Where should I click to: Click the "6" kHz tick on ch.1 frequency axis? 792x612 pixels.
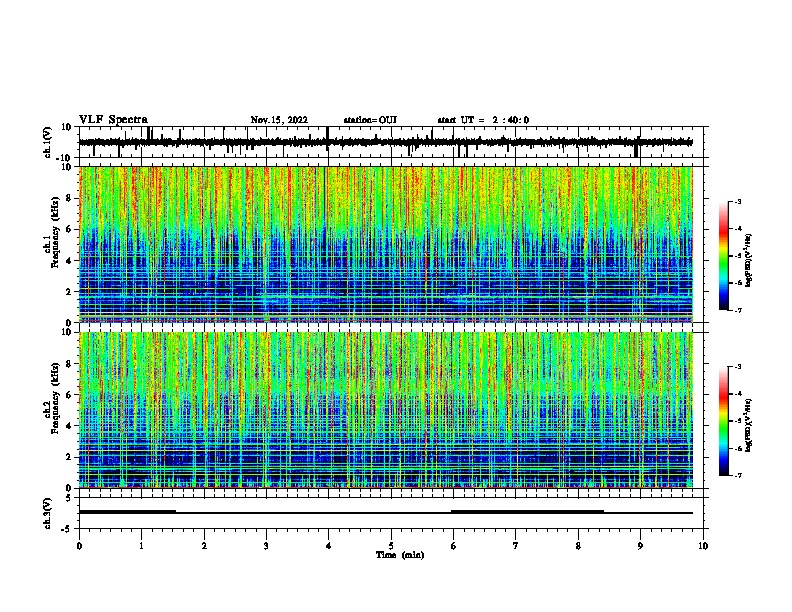point(70,230)
